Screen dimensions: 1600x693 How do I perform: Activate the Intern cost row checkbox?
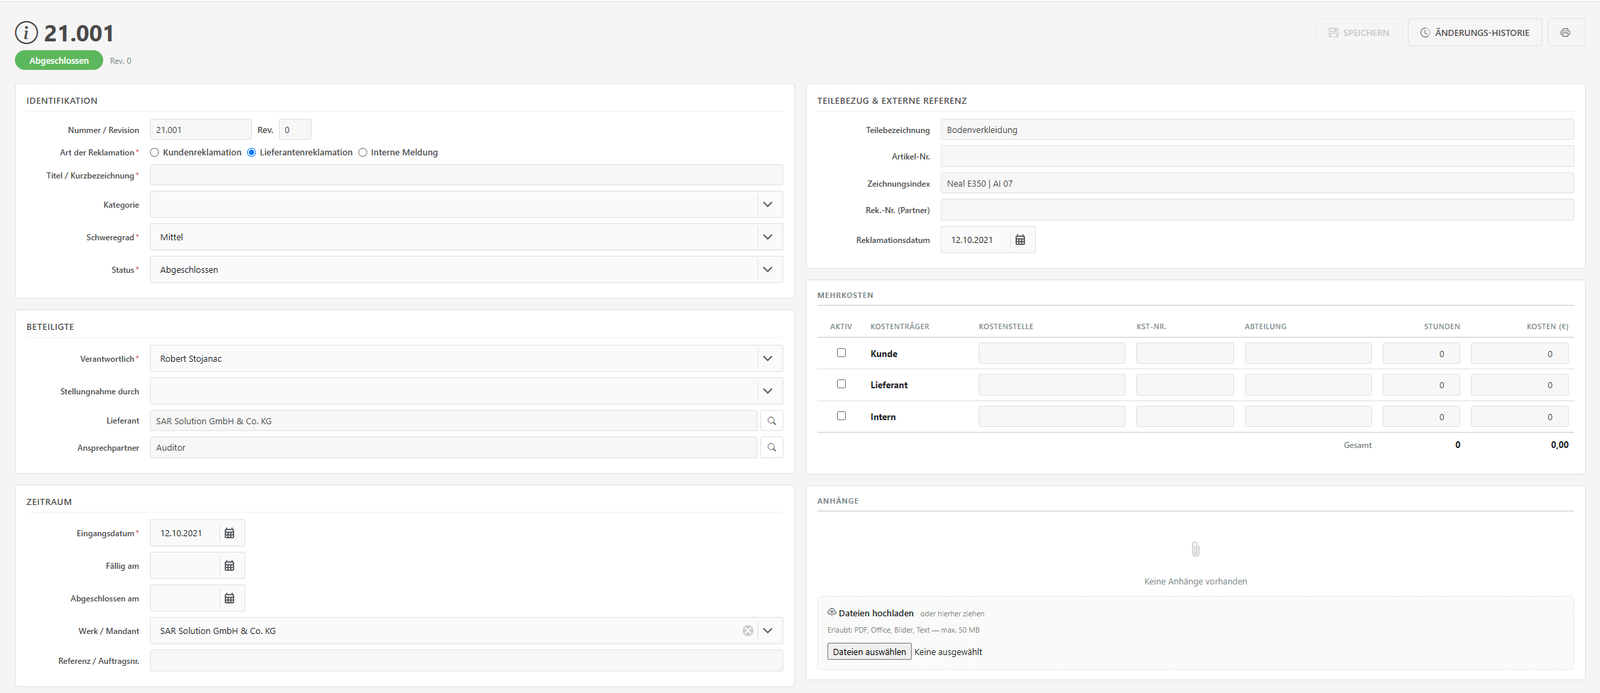point(841,416)
